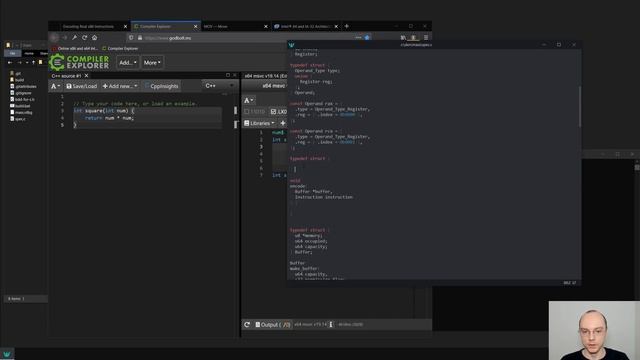Click the browser wrench tools icon
Viewport: 640px width, 360px height.
[x=74, y=38]
